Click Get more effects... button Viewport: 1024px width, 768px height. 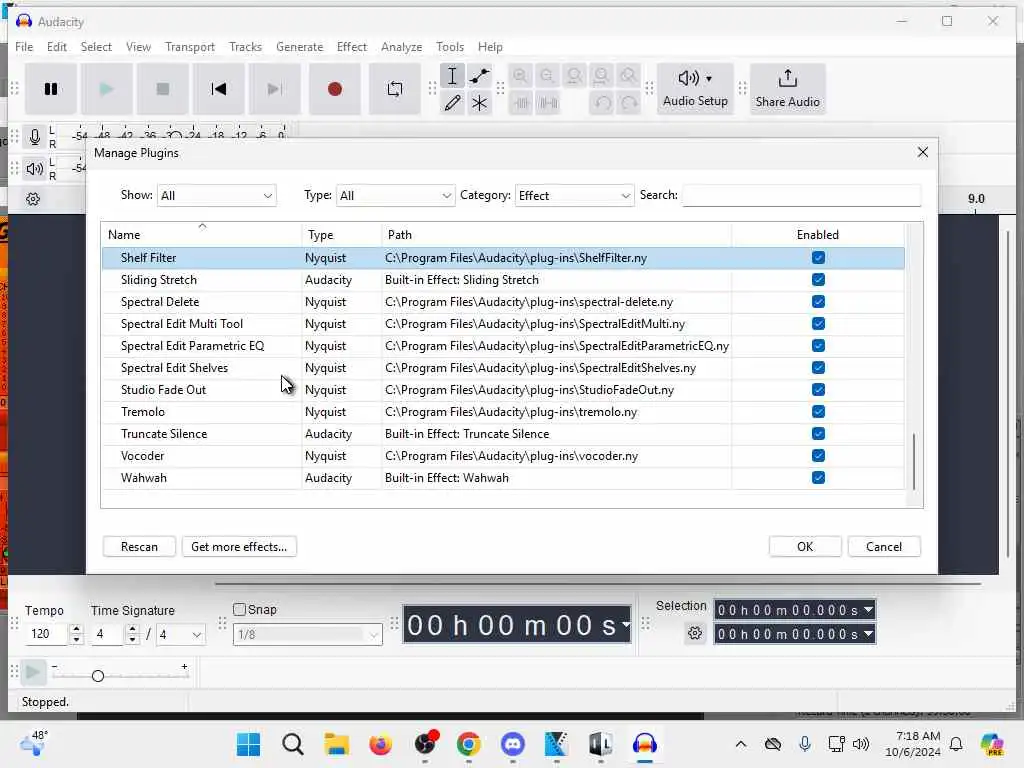pos(239,547)
